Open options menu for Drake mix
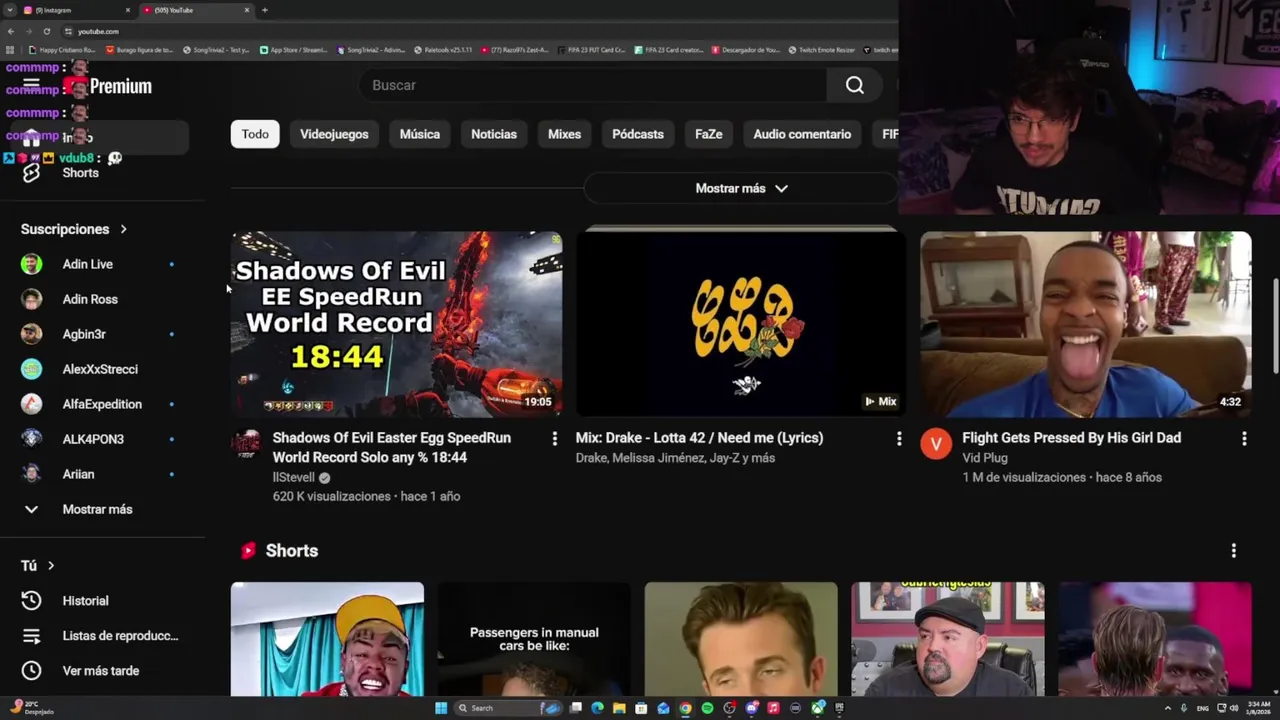Viewport: 1280px width, 720px height. coord(899,438)
